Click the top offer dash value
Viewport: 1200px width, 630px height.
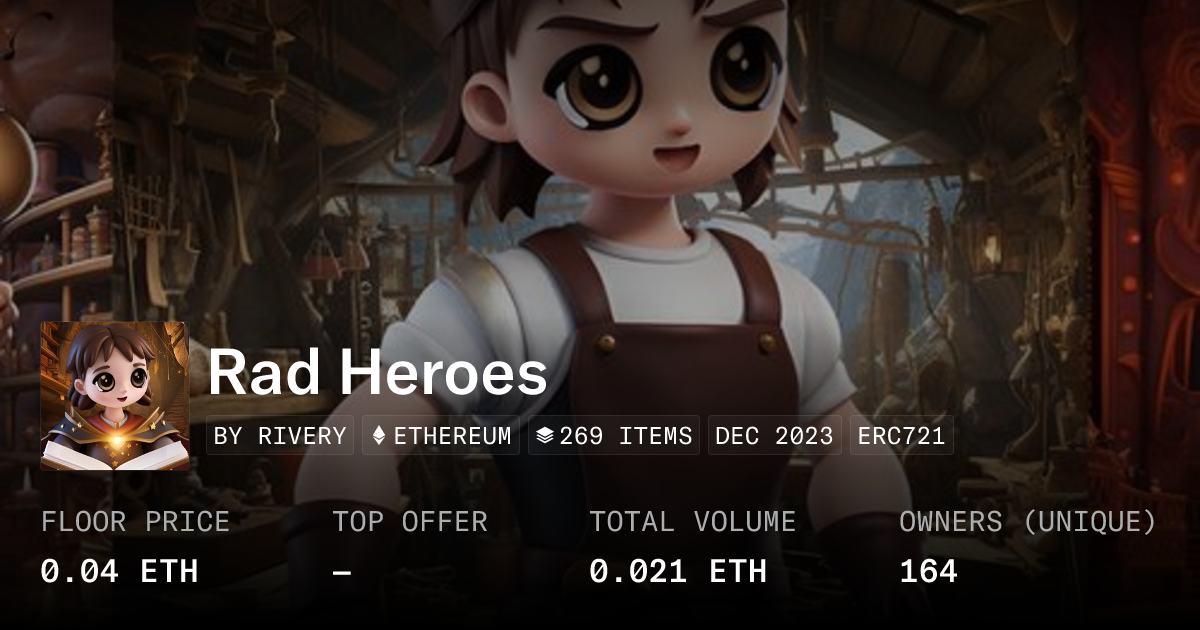342,572
